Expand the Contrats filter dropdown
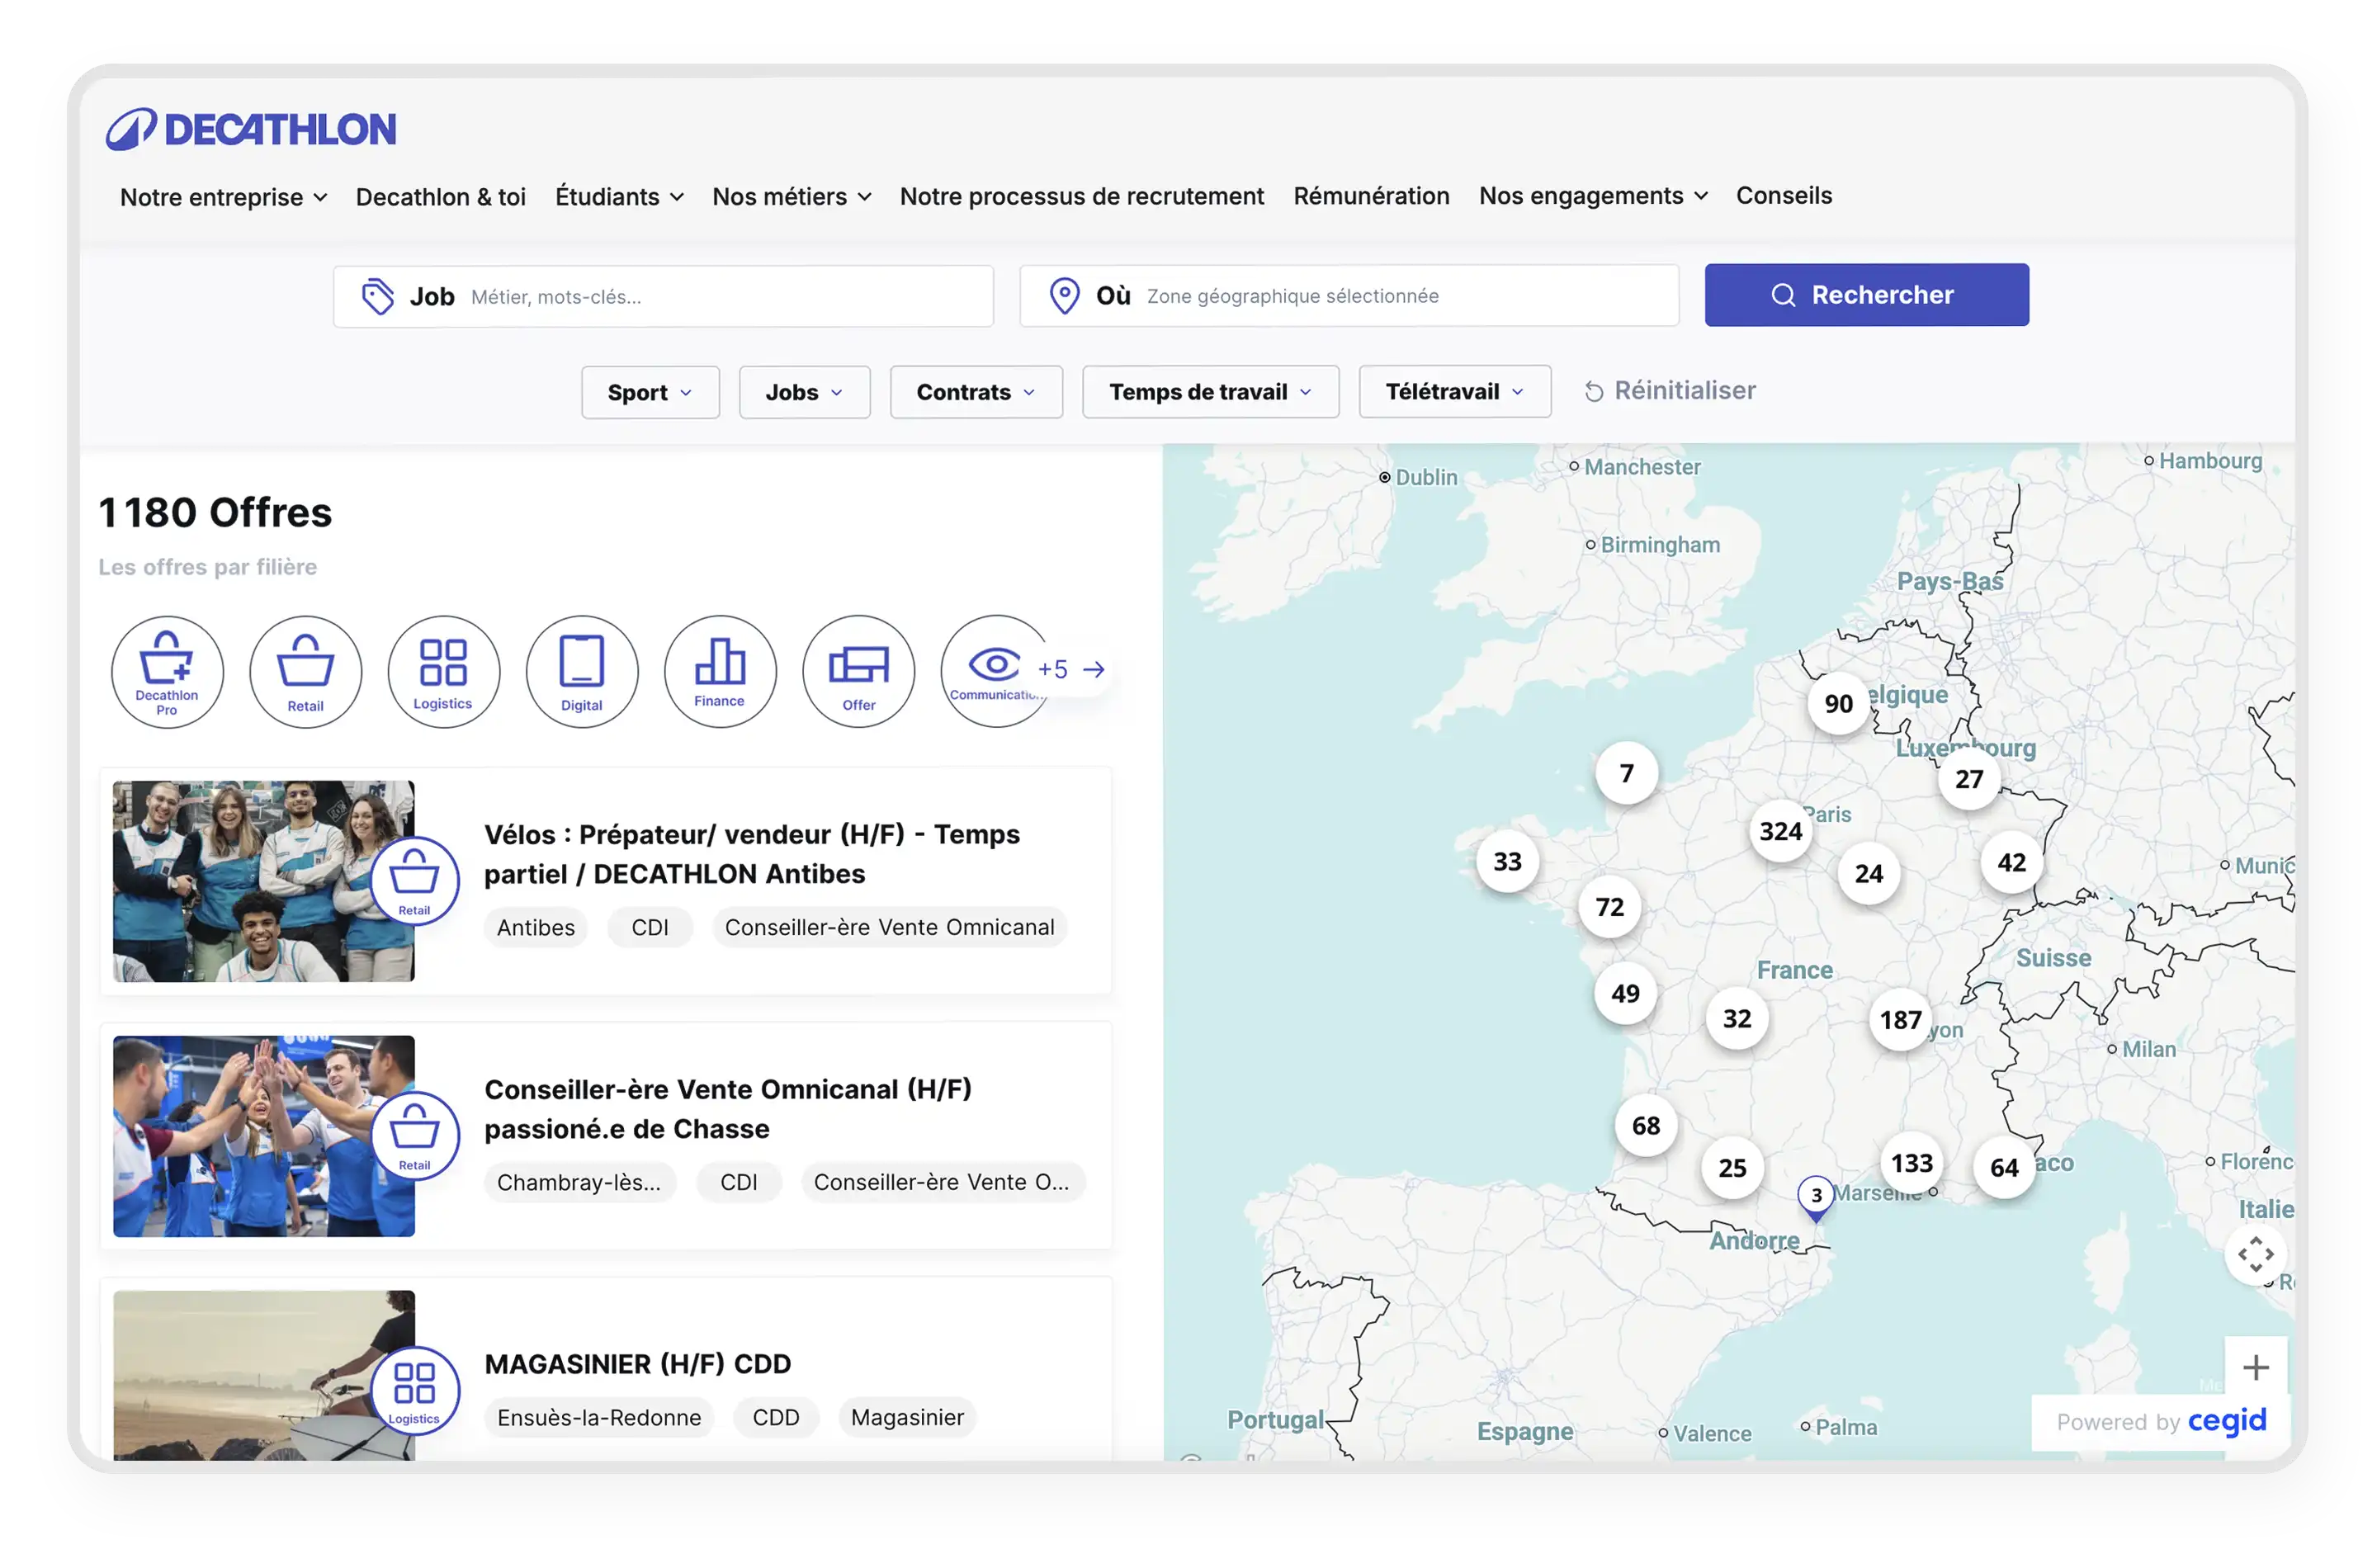The width and height of the screenshot is (2377, 1568). pos(975,392)
